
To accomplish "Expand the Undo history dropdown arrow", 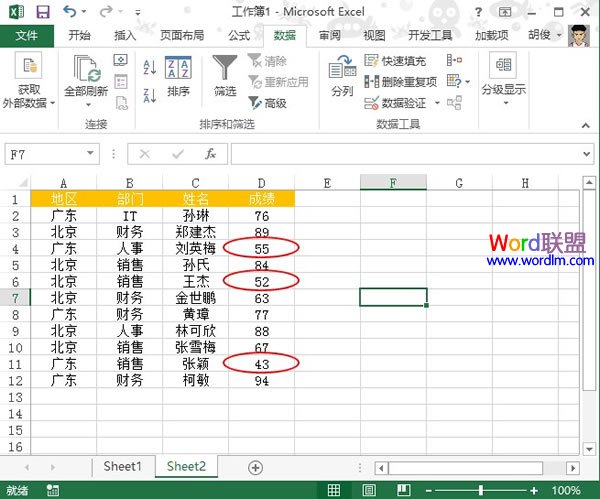I will click(x=84, y=12).
